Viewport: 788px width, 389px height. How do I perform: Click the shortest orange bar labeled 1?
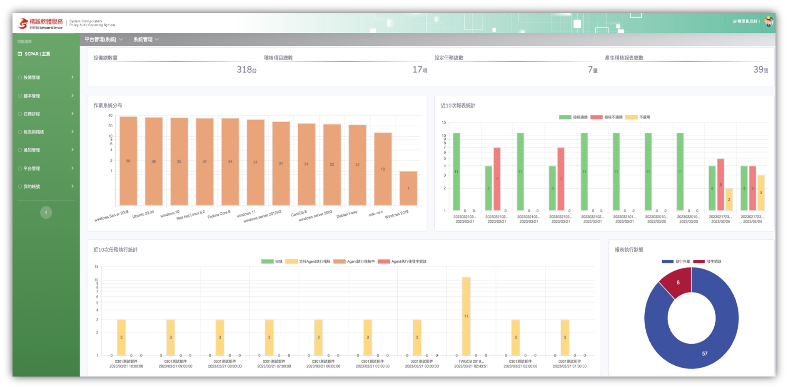(x=408, y=188)
